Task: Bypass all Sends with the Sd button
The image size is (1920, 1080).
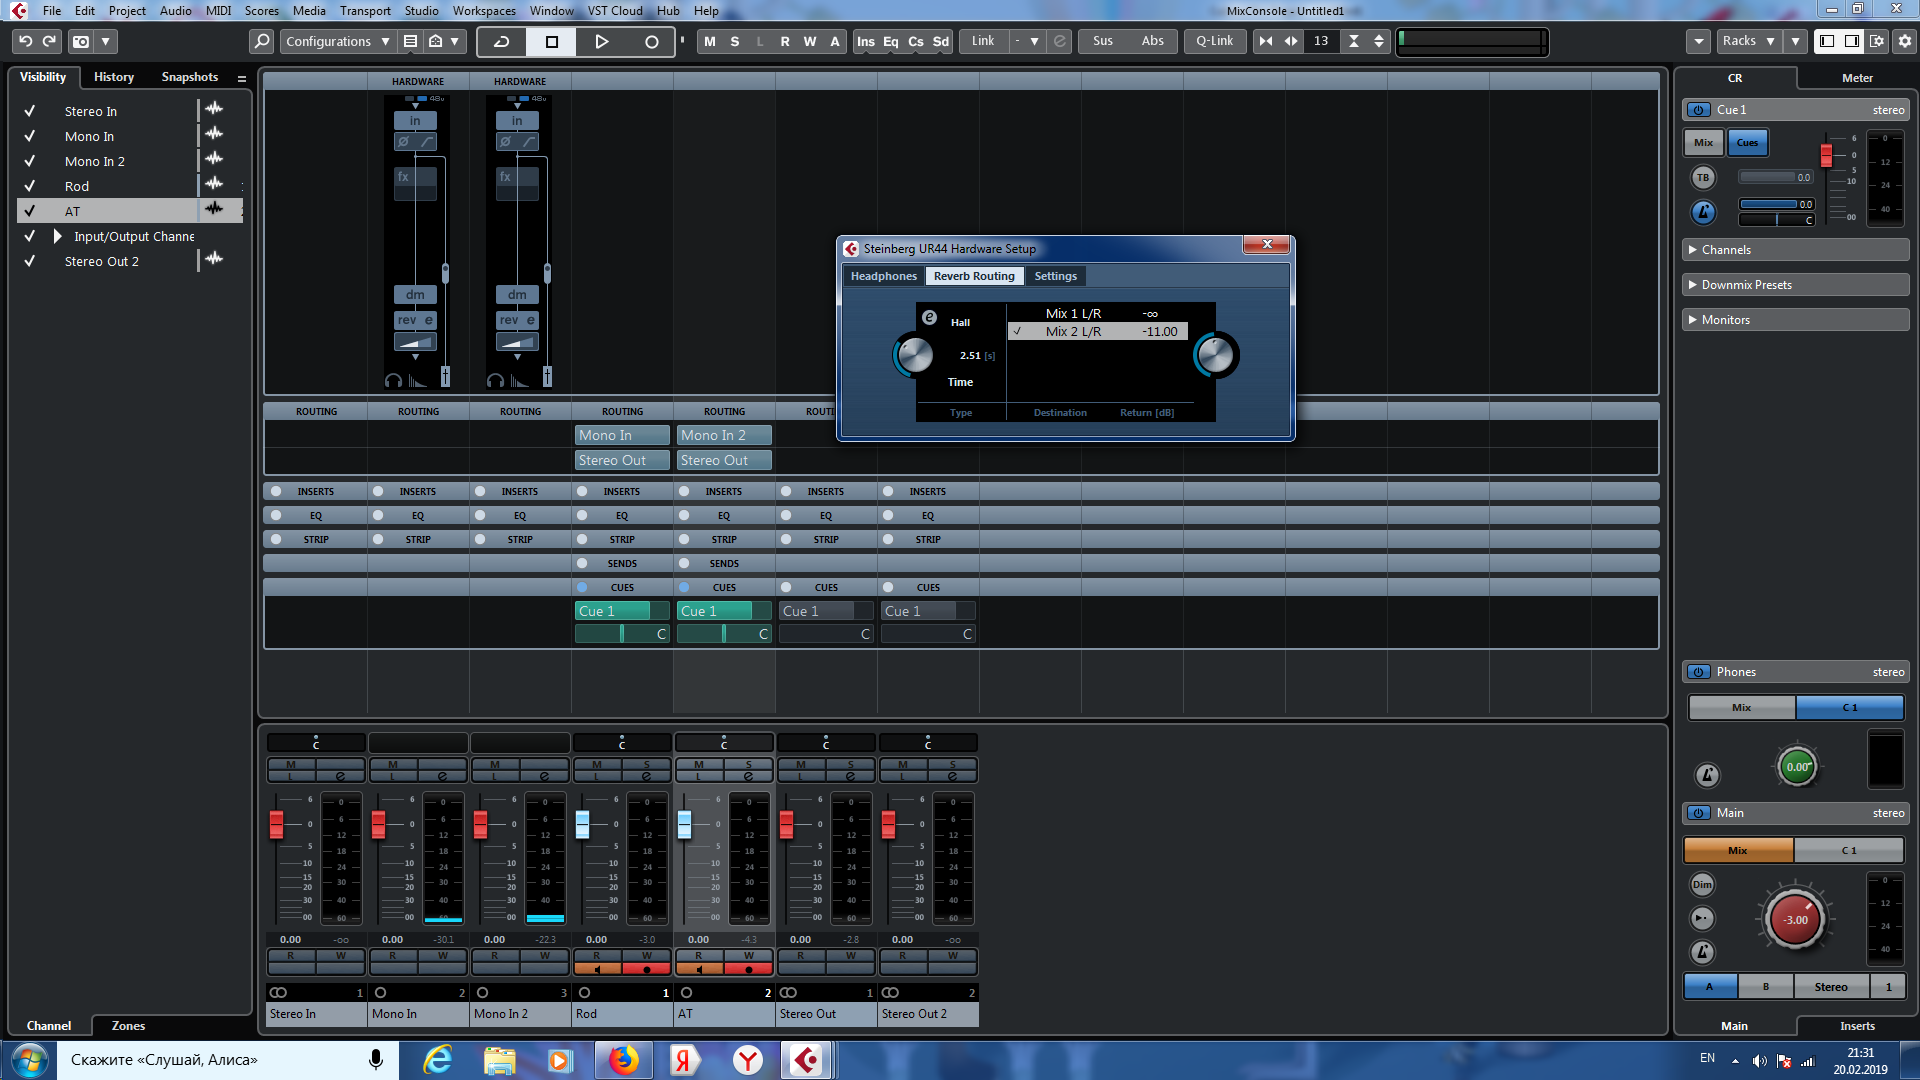Action: (x=941, y=41)
